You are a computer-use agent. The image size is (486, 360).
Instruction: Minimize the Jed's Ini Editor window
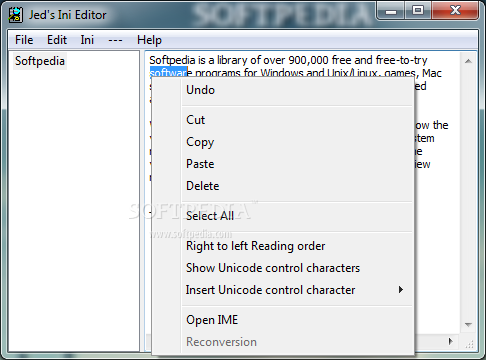pos(391,11)
